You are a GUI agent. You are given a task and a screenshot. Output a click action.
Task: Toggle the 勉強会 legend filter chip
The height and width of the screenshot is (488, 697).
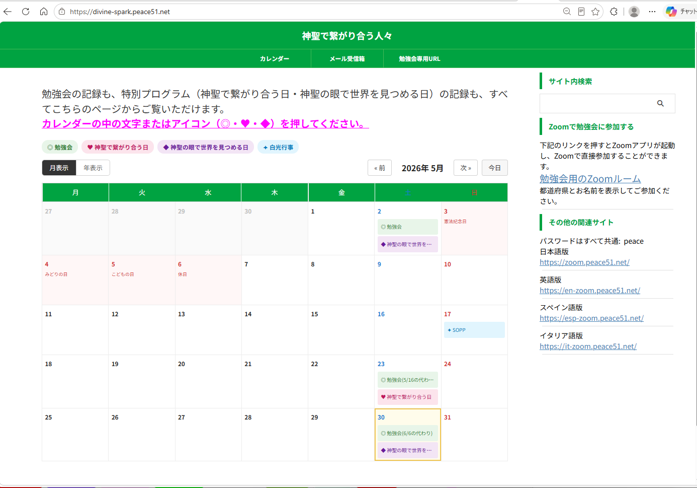[60, 147]
